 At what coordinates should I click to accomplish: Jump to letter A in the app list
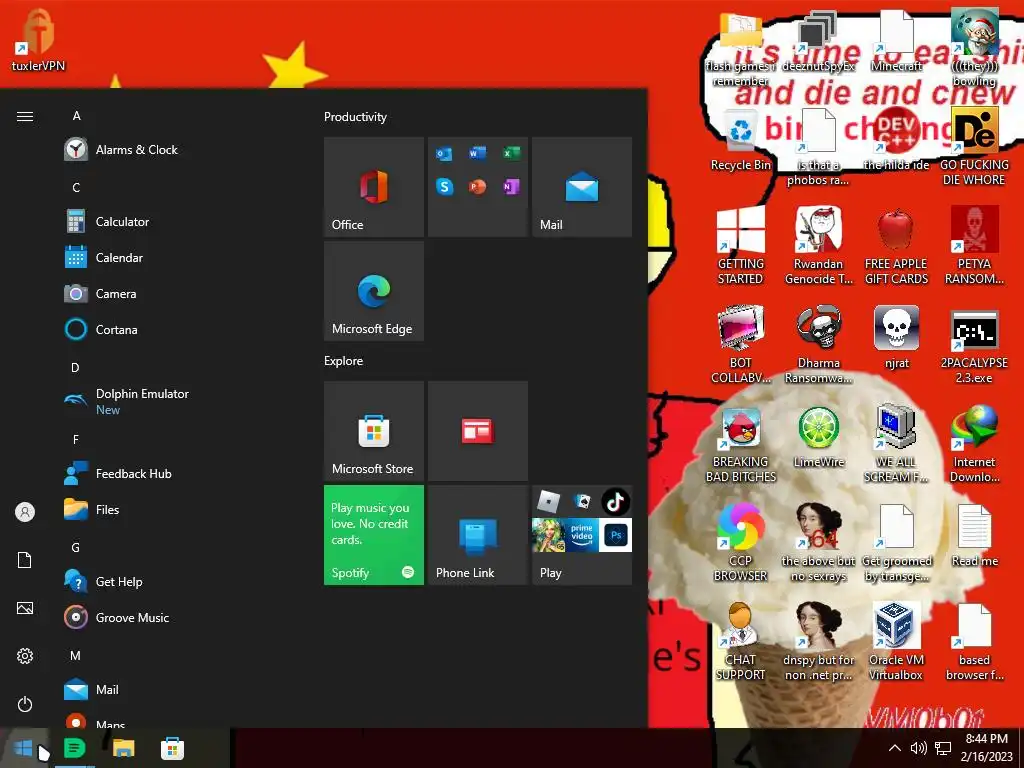point(76,116)
